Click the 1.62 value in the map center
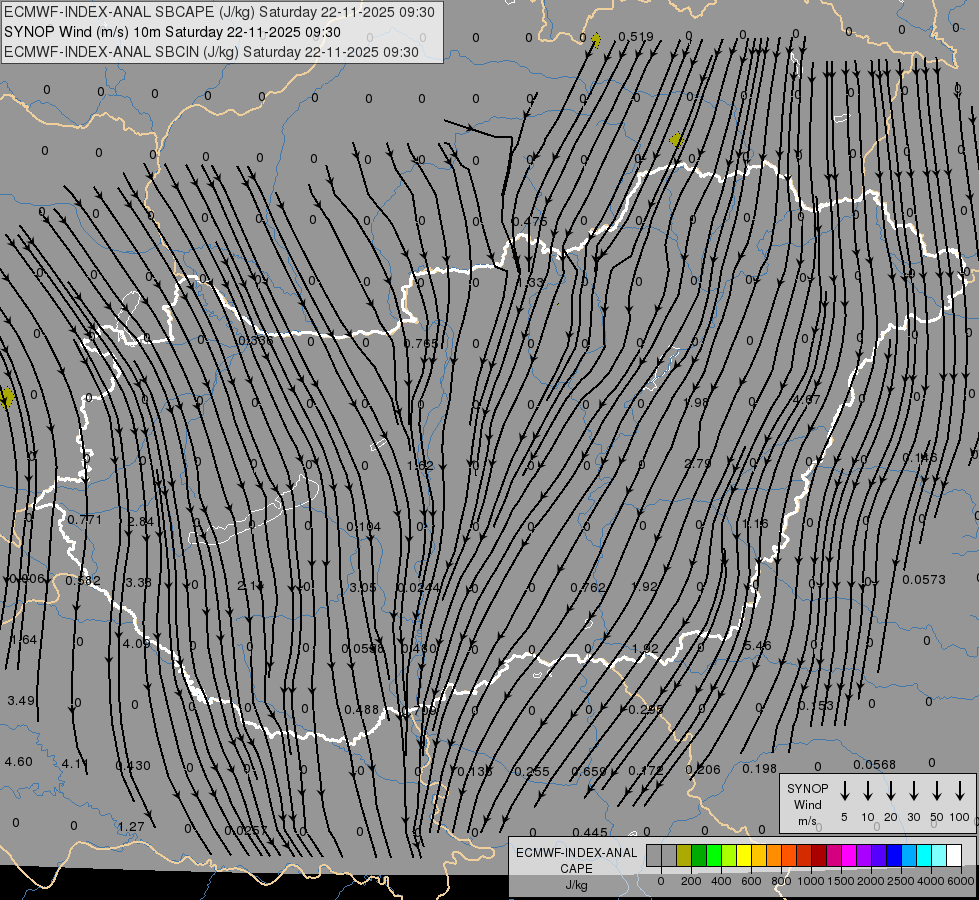979x900 pixels. tap(420, 466)
